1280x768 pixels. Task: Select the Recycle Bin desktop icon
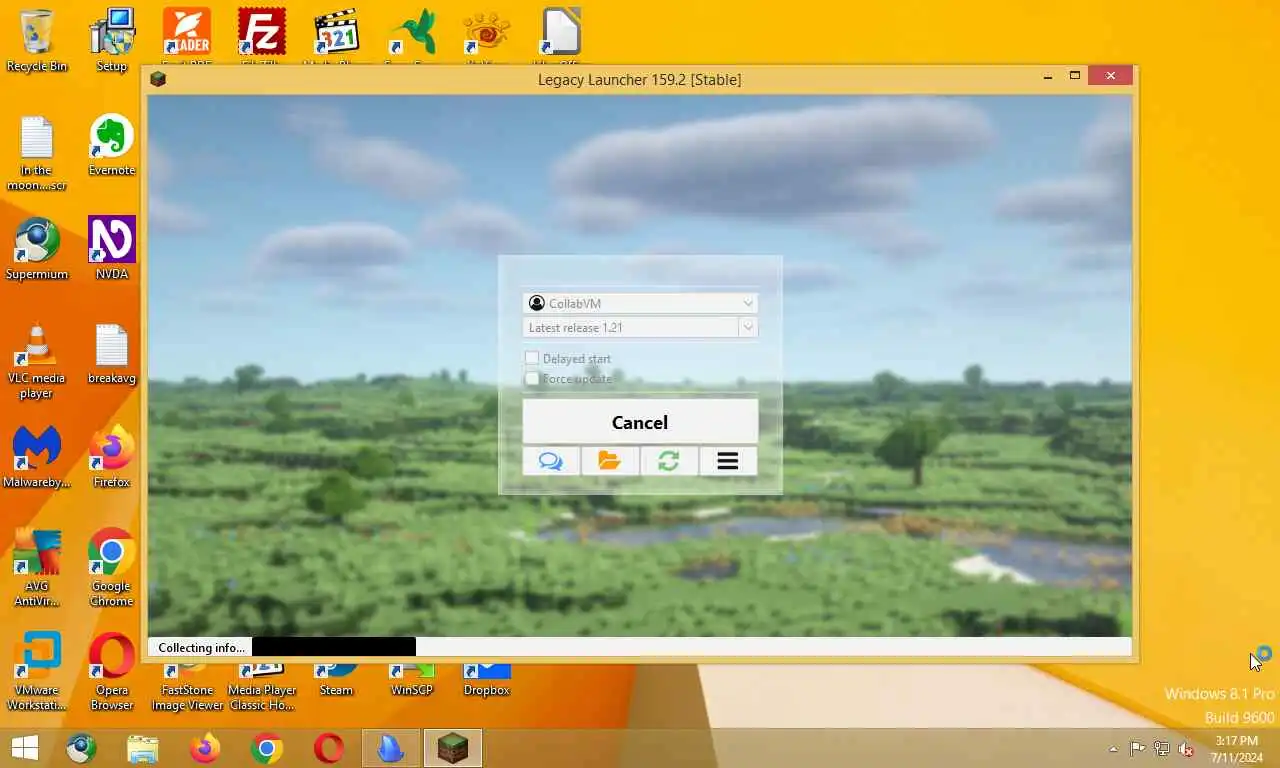point(37,41)
